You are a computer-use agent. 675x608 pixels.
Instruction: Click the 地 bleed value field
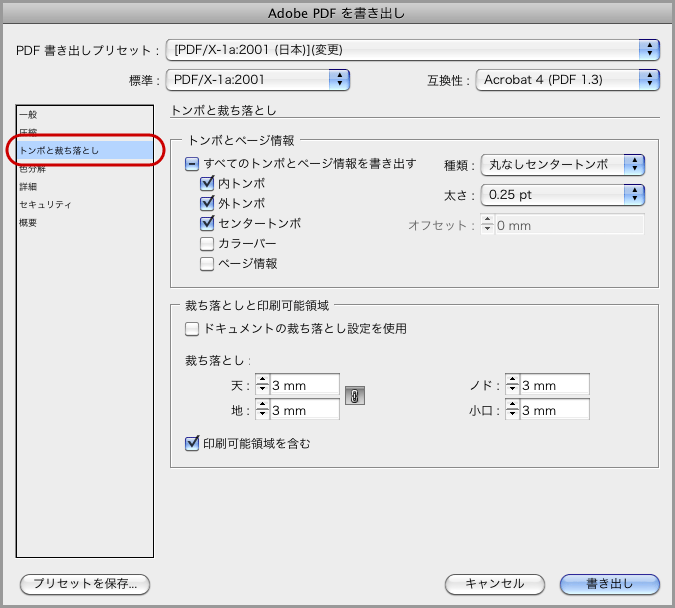pos(304,410)
